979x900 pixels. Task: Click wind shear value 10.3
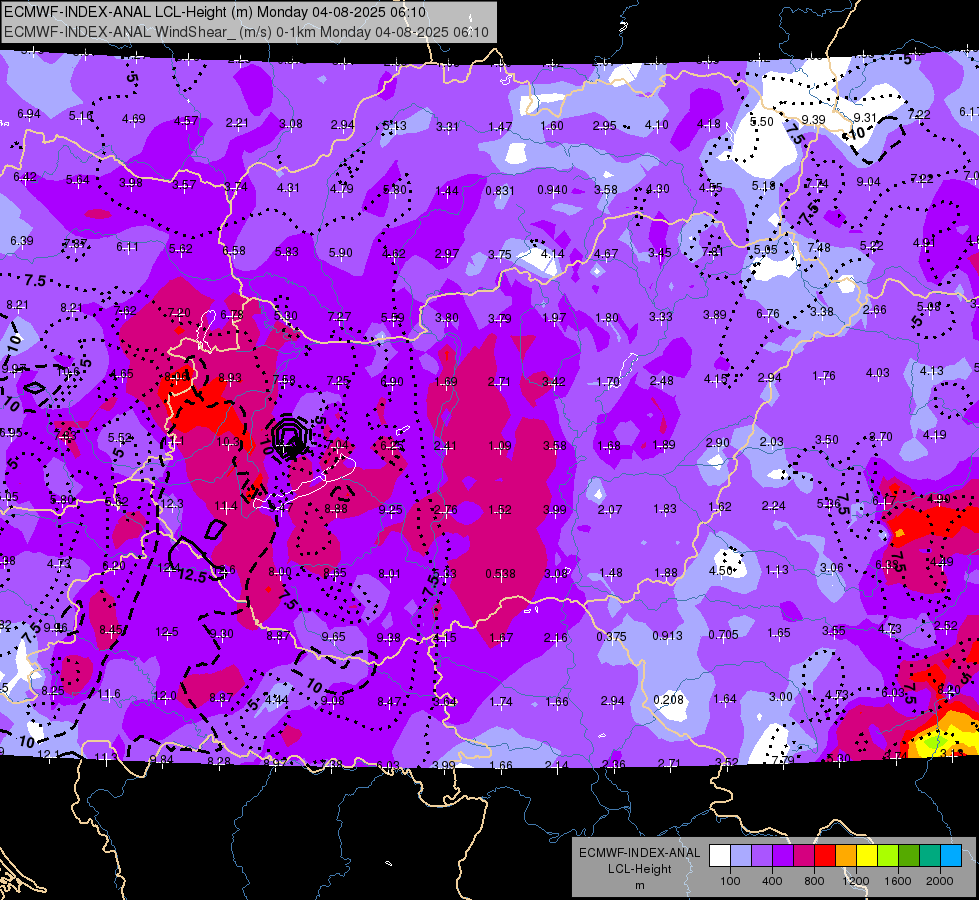click(x=228, y=442)
